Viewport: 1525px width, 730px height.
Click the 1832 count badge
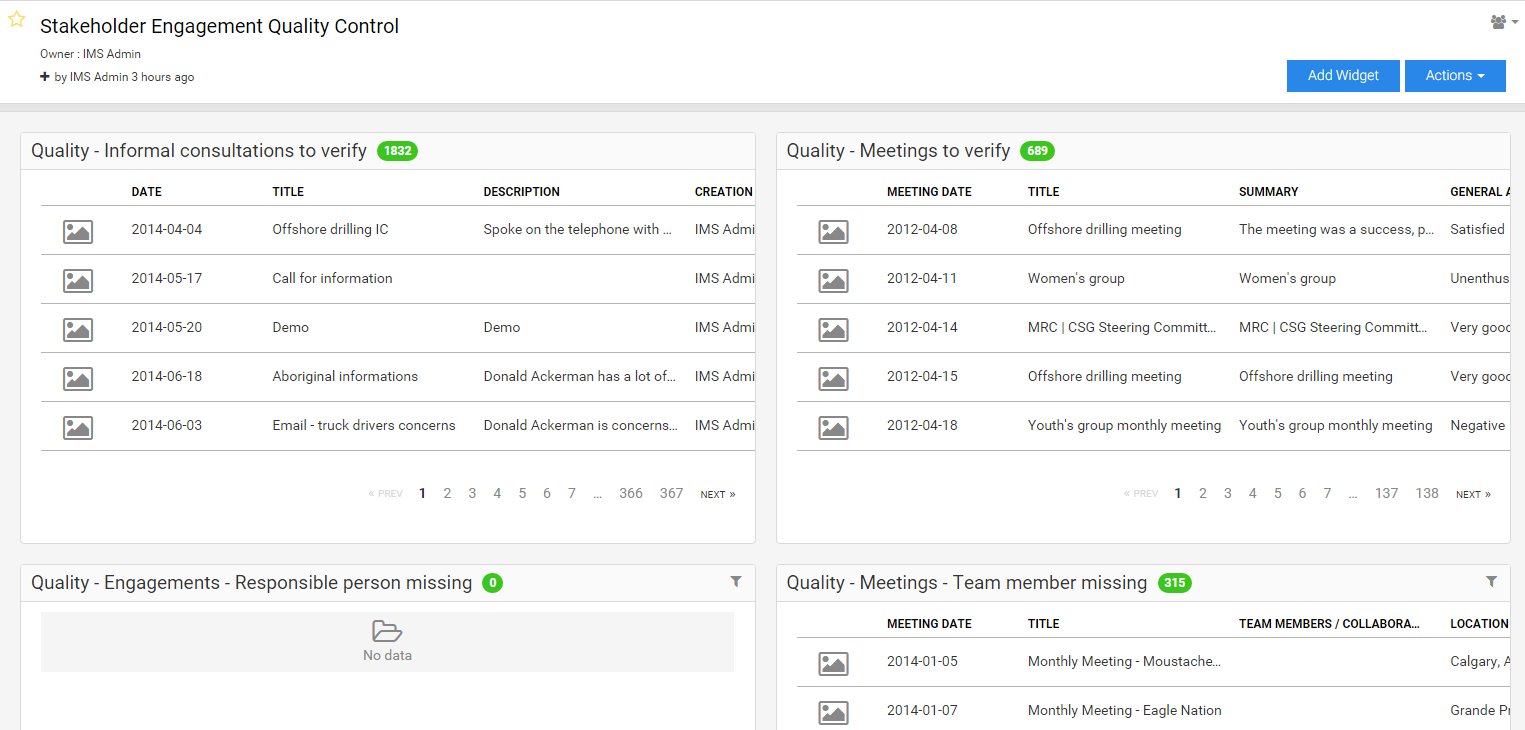coord(397,151)
